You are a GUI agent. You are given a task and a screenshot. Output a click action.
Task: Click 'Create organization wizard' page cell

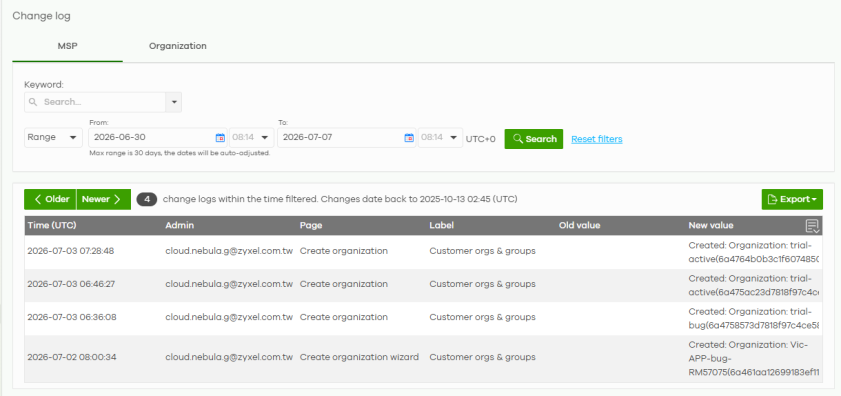359,357
